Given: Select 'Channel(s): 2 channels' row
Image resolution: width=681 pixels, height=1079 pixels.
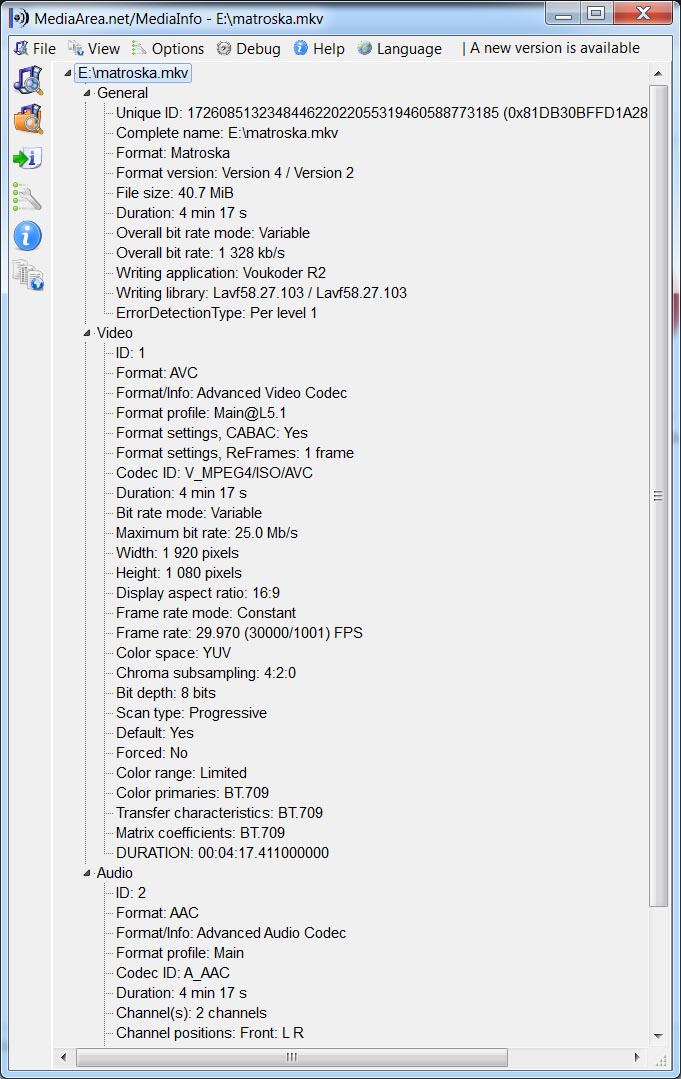Looking at the screenshot, I should tap(191, 1012).
